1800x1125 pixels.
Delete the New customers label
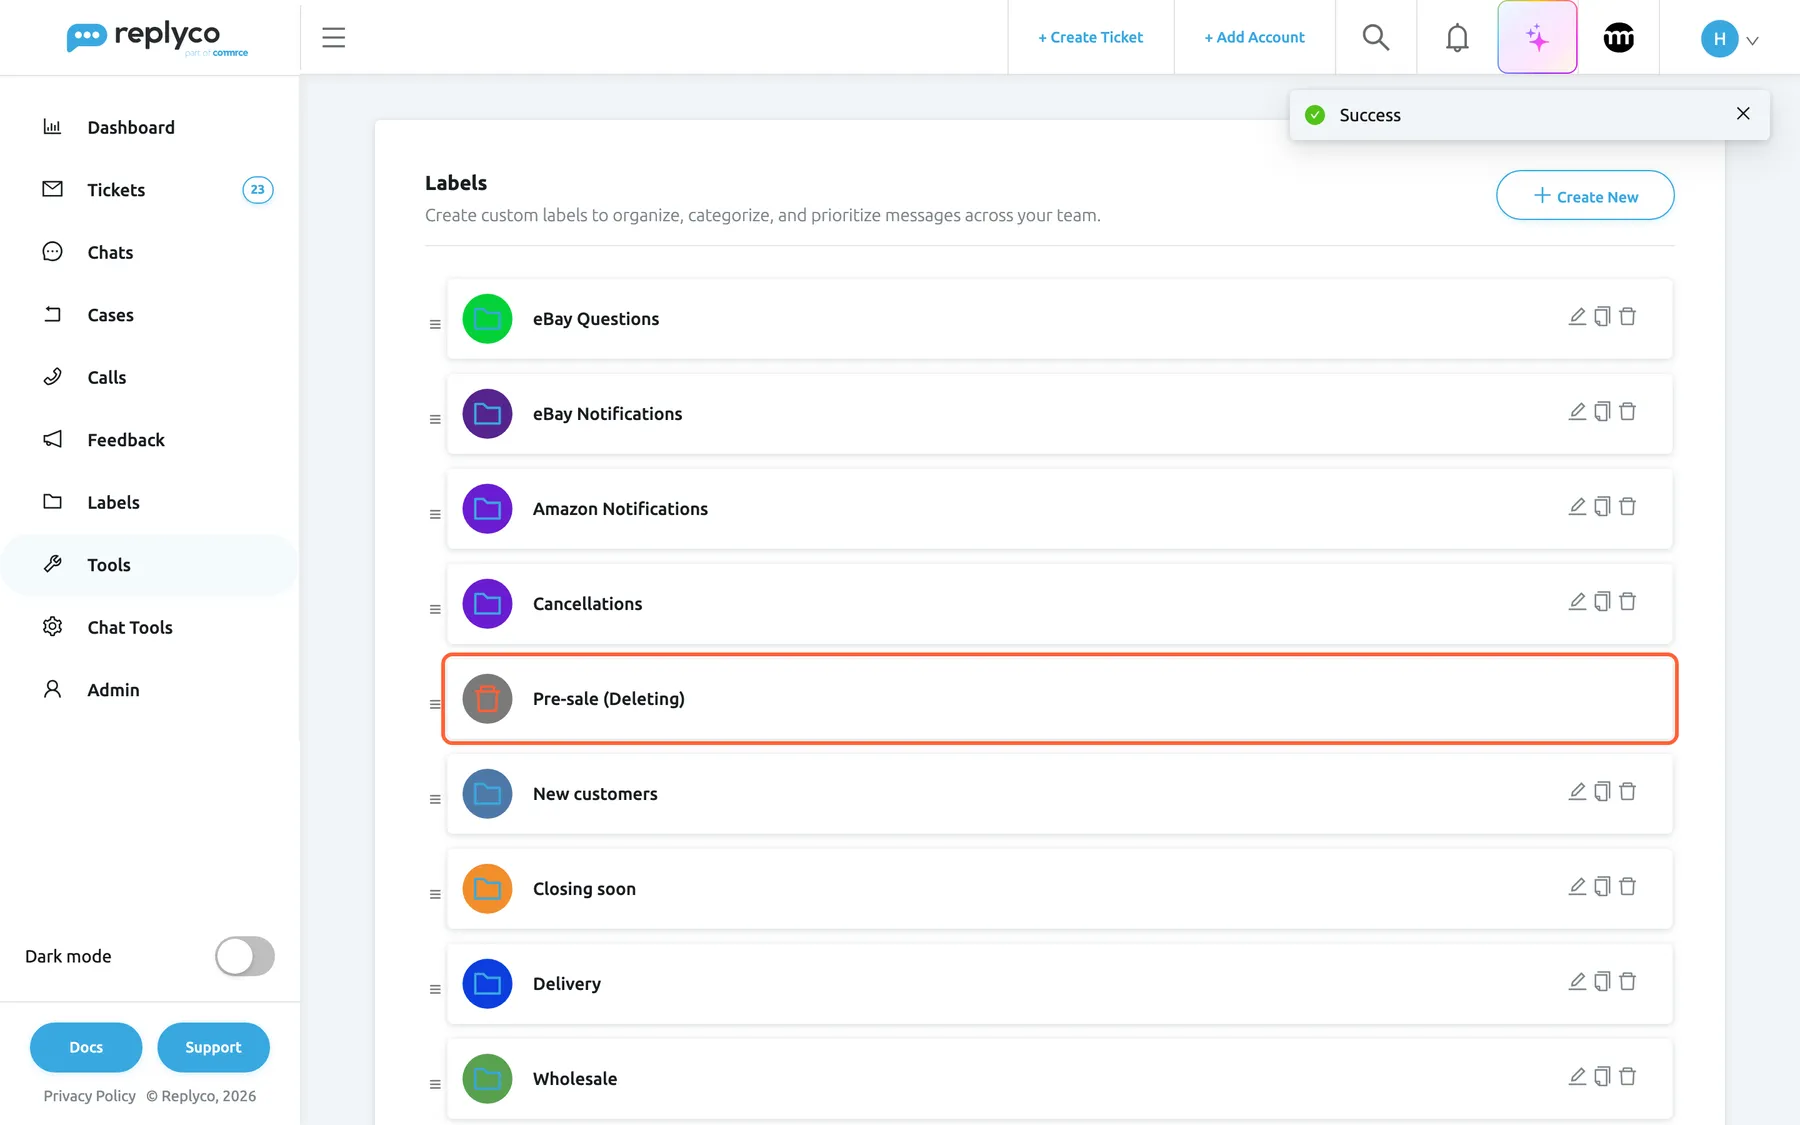[1627, 792]
